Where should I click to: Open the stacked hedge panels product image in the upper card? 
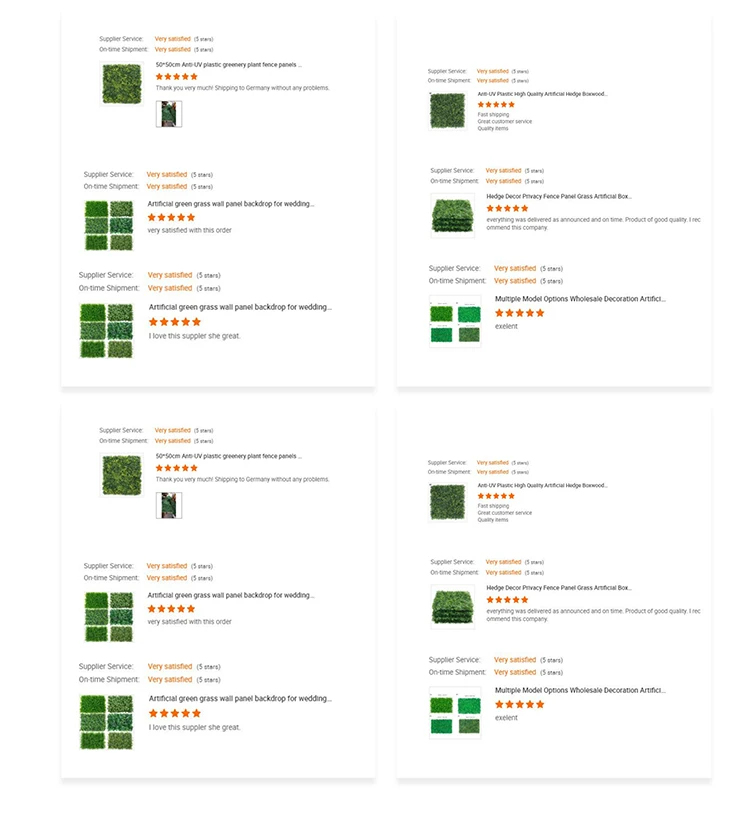click(x=453, y=215)
